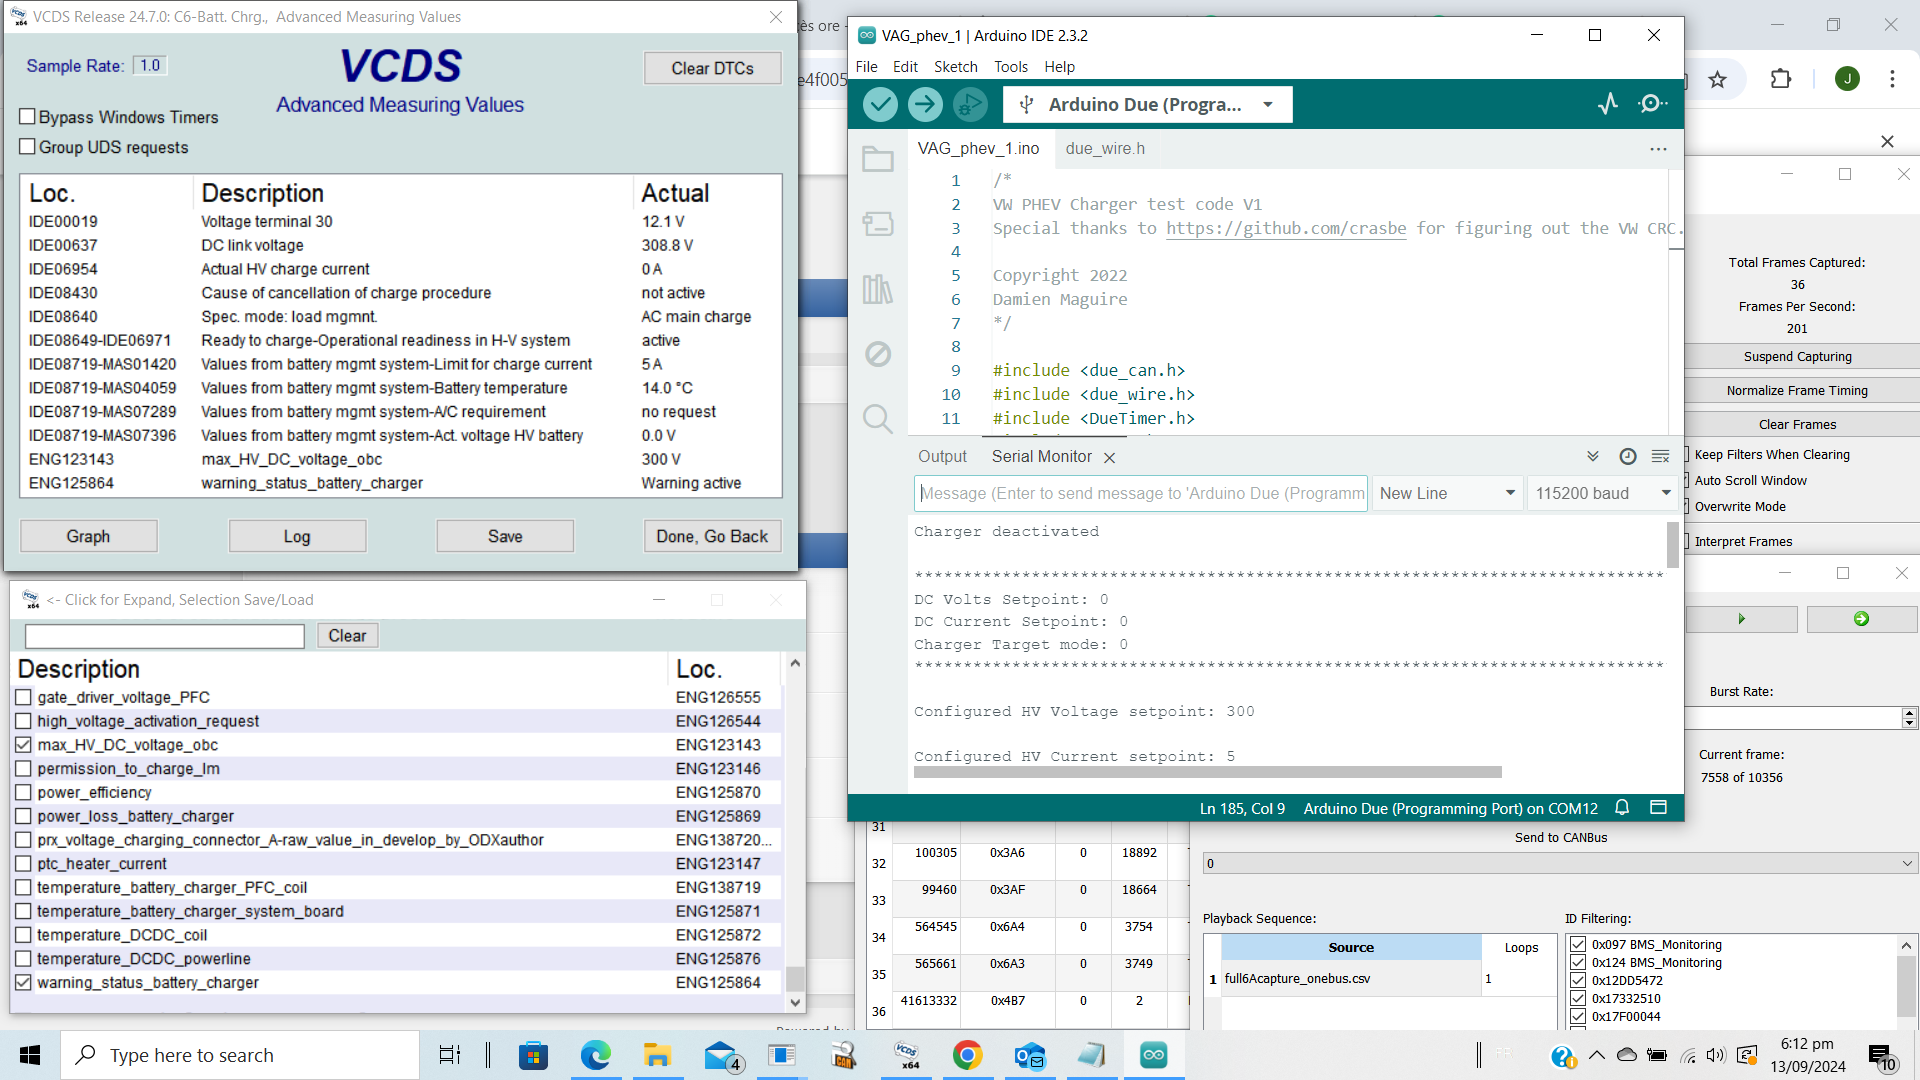Open the Sketch menu
1920x1080 pixels.
pos(955,67)
